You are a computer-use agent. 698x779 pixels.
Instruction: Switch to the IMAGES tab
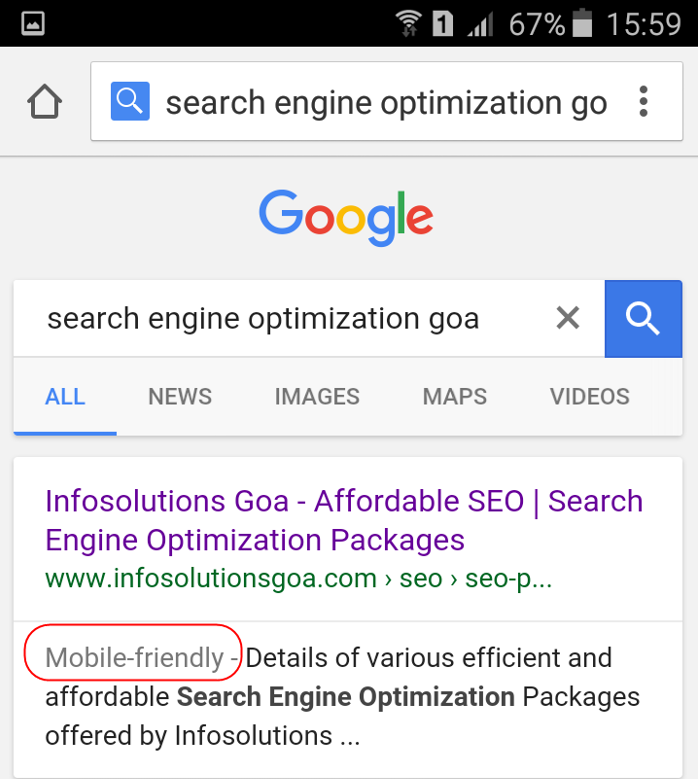[x=317, y=397]
